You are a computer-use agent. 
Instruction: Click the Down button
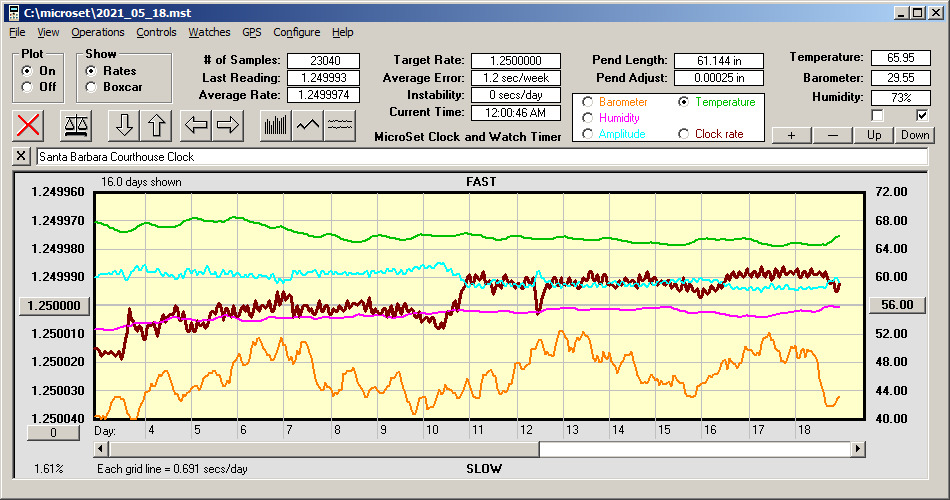[x=915, y=135]
